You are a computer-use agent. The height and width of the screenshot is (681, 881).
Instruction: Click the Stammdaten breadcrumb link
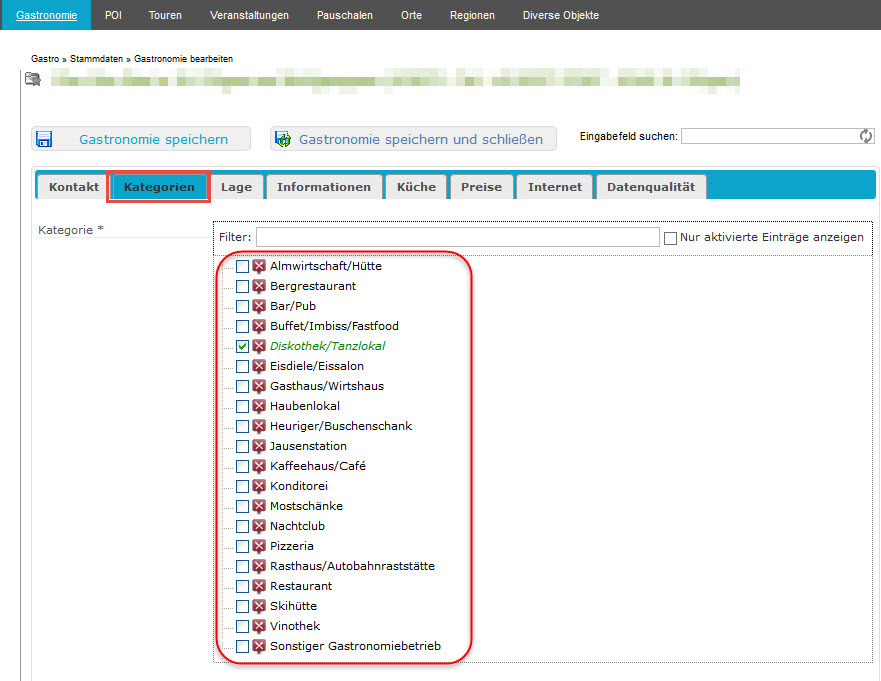96,59
